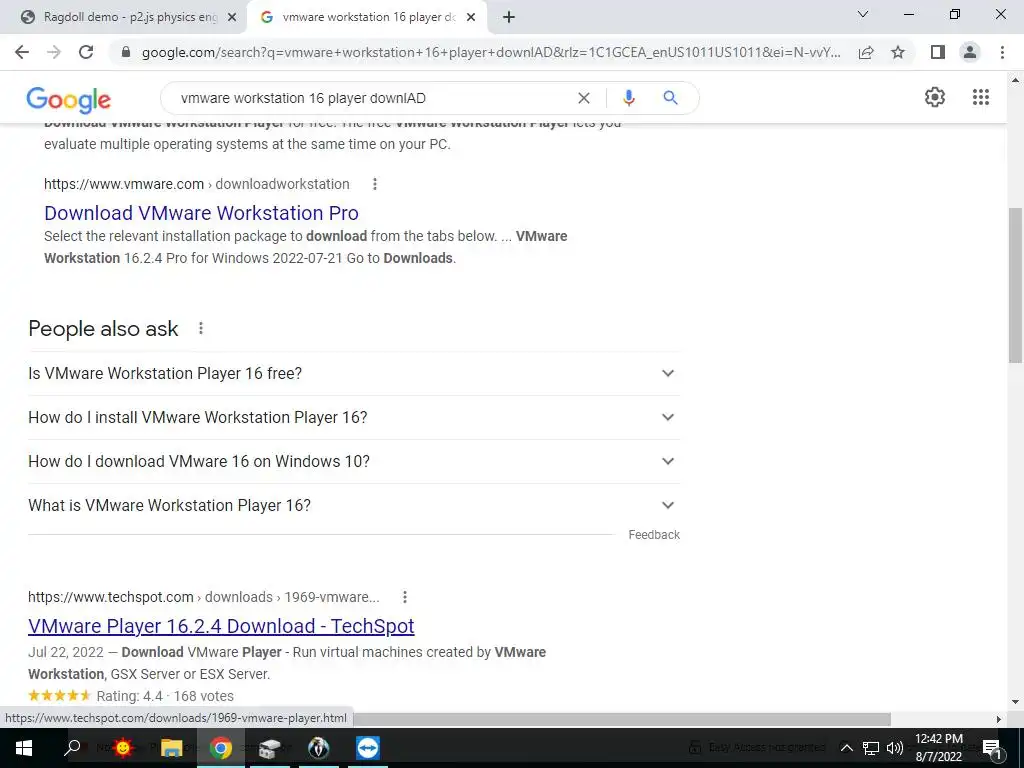Switch to the Ragdoll demo tab

point(121,17)
